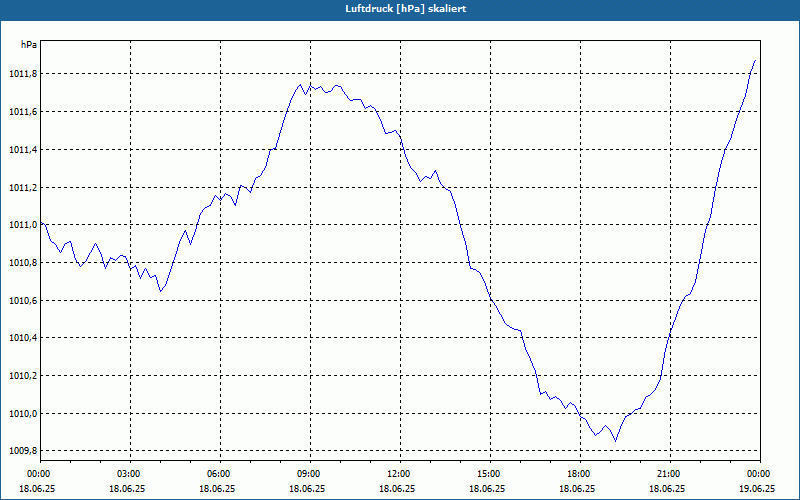Image resolution: width=800 pixels, height=500 pixels.
Task: Select the 1011,6 y-axis value
Action: pyautogui.click(x=23, y=112)
